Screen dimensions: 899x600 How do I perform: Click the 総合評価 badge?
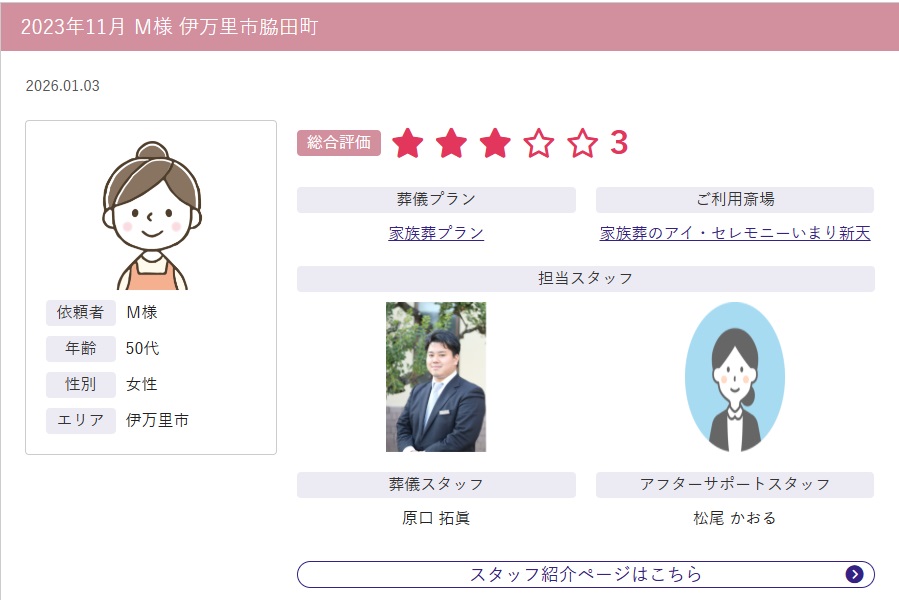tap(339, 143)
